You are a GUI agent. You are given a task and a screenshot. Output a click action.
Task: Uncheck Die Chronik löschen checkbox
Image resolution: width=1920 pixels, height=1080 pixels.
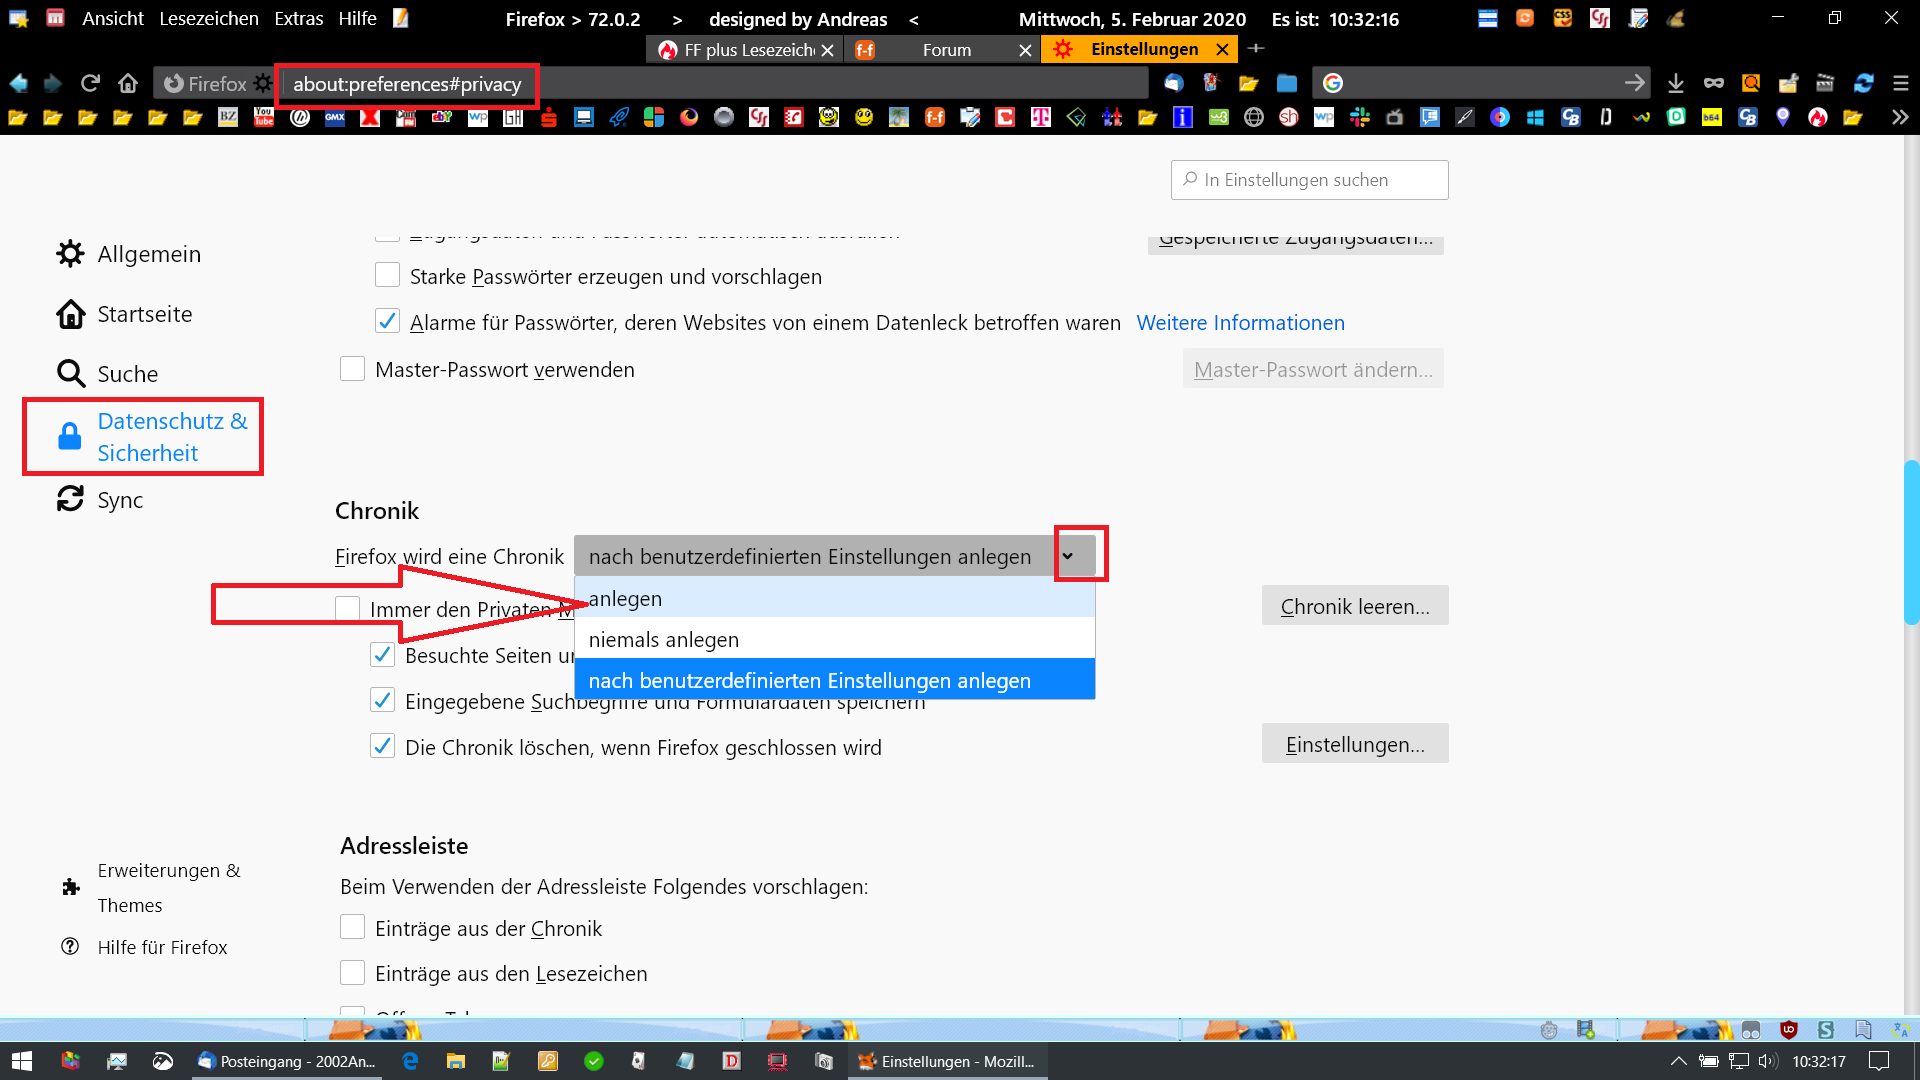pos(382,746)
